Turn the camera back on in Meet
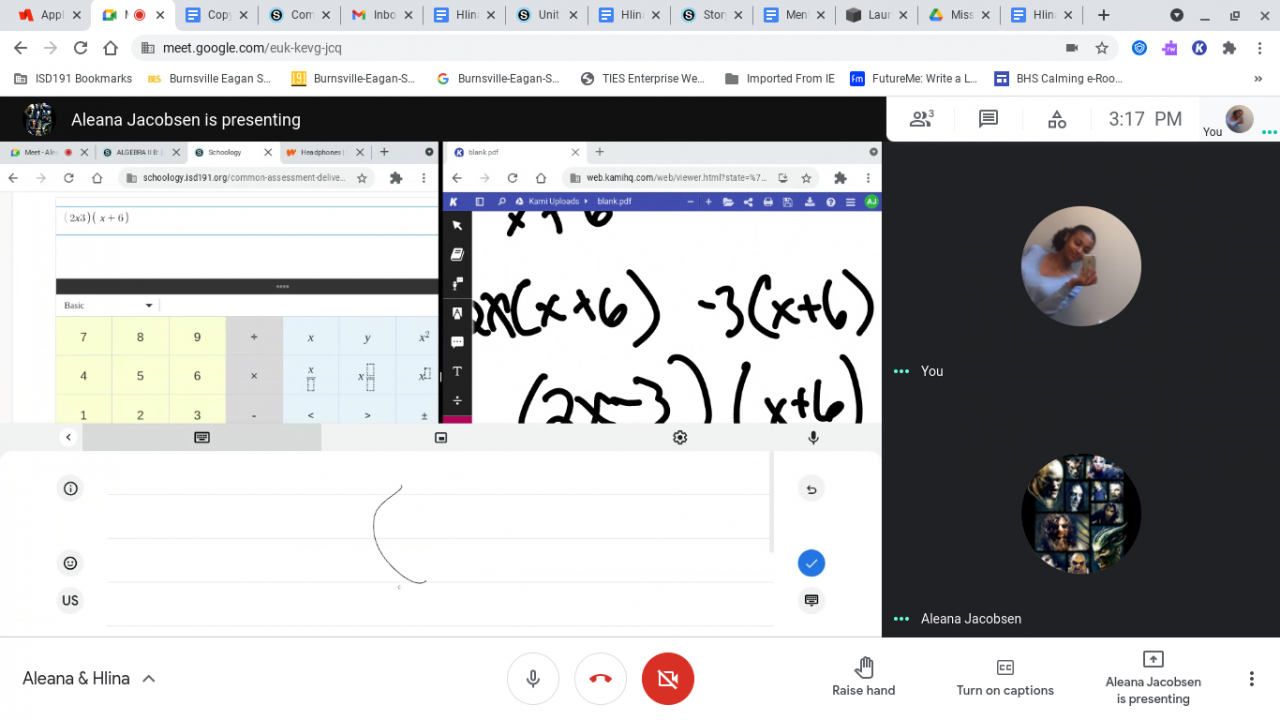The width and height of the screenshot is (1280, 720). [x=668, y=679]
